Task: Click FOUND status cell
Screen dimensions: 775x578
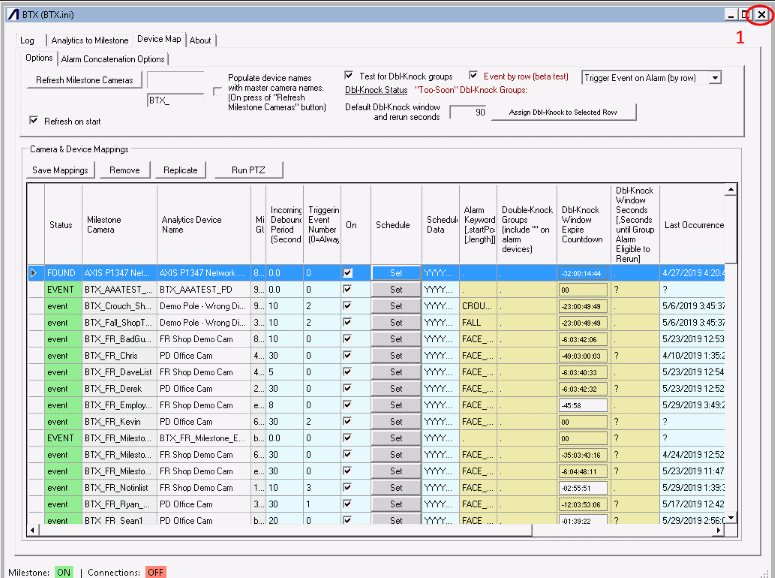Action: [63, 273]
